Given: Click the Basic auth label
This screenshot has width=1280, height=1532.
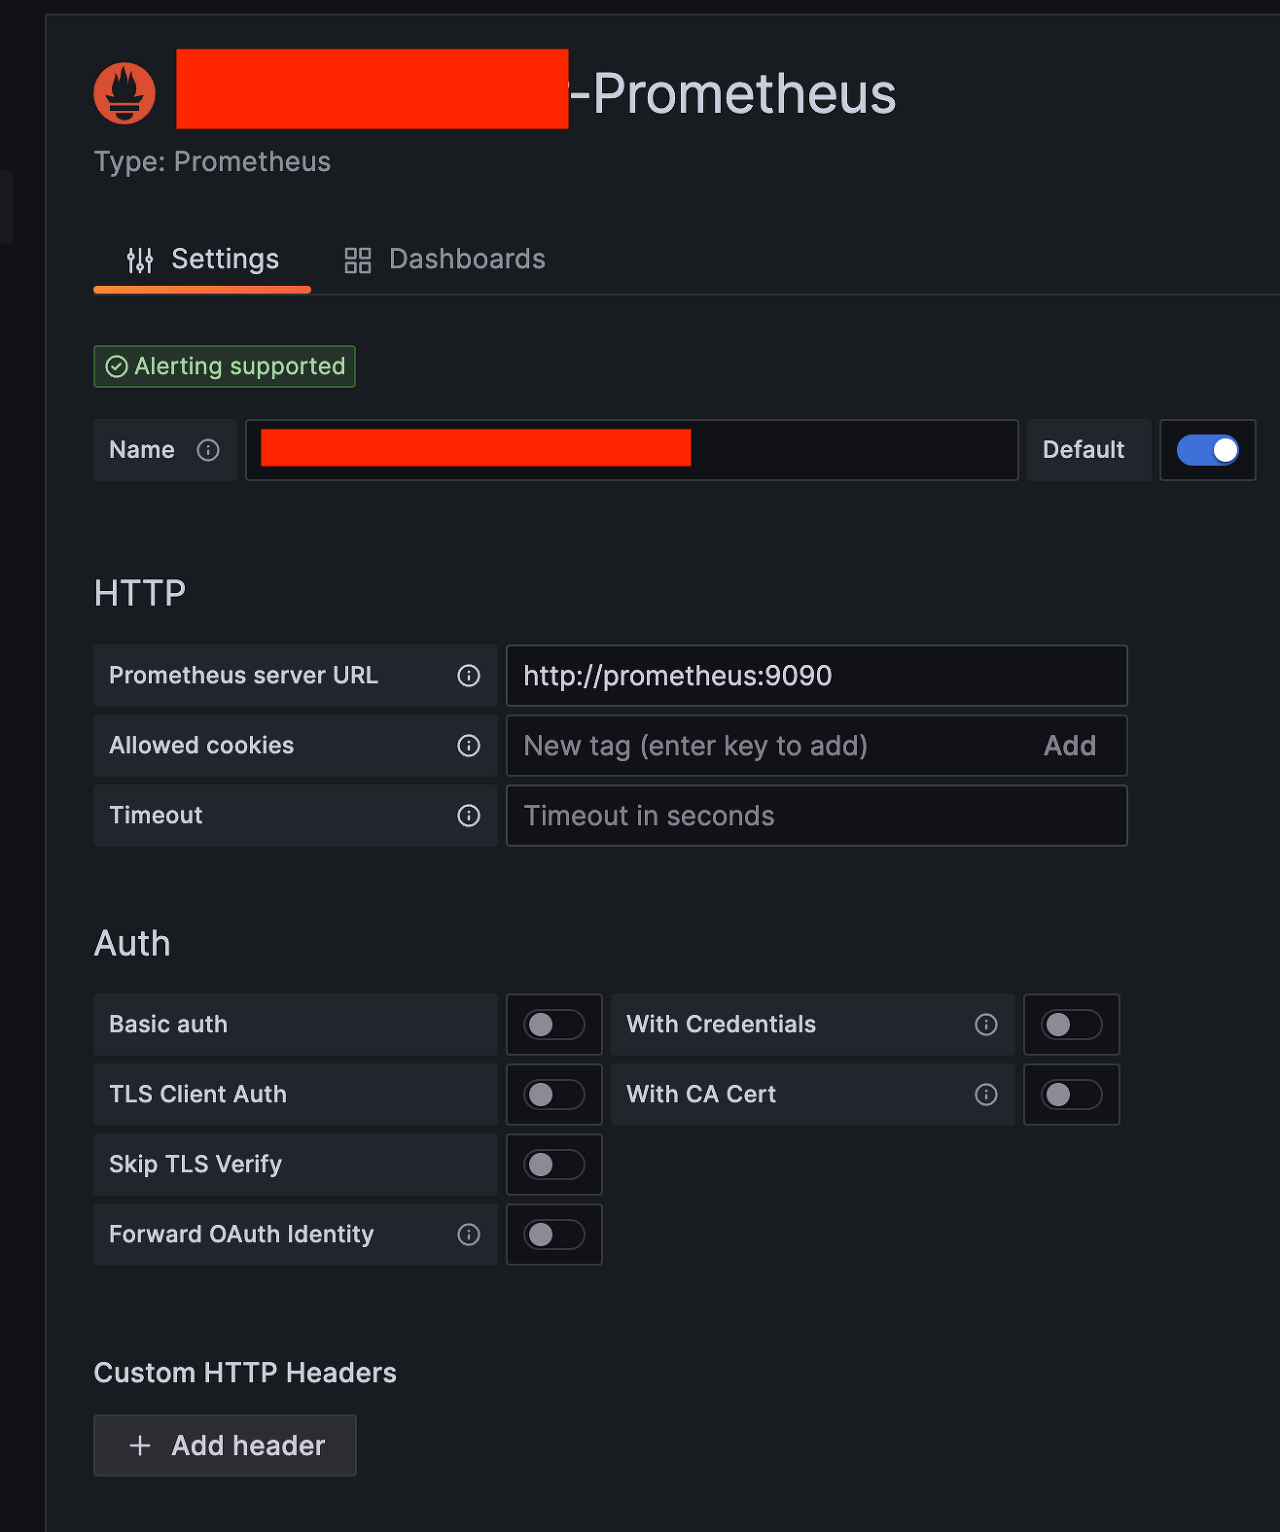Looking at the screenshot, I should [x=168, y=1025].
